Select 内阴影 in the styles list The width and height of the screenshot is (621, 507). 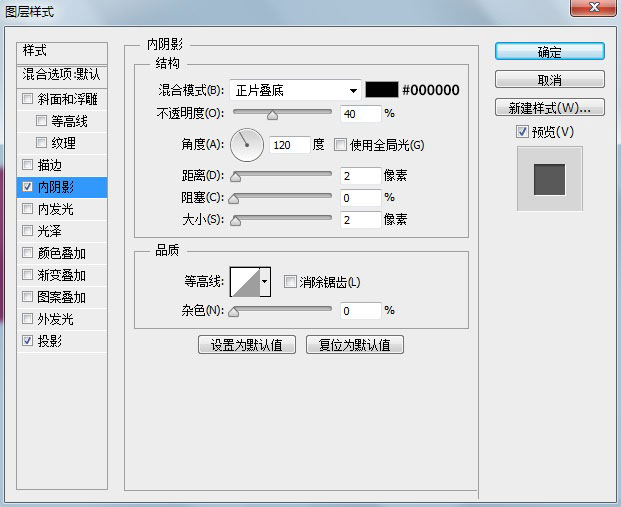click(x=56, y=187)
